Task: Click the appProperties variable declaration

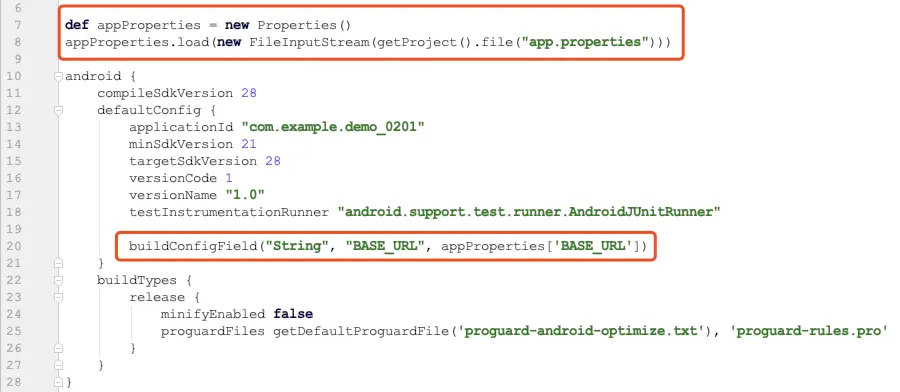Action: tap(149, 25)
